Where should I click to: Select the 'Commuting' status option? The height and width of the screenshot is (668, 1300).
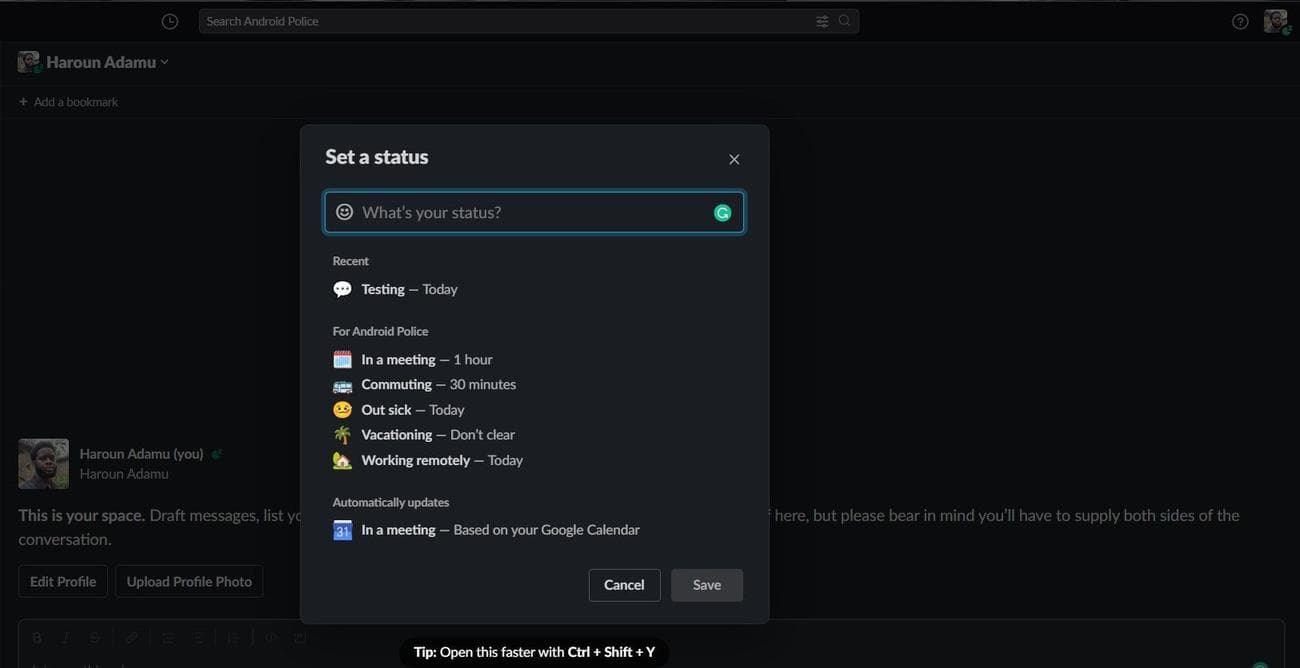(x=438, y=384)
